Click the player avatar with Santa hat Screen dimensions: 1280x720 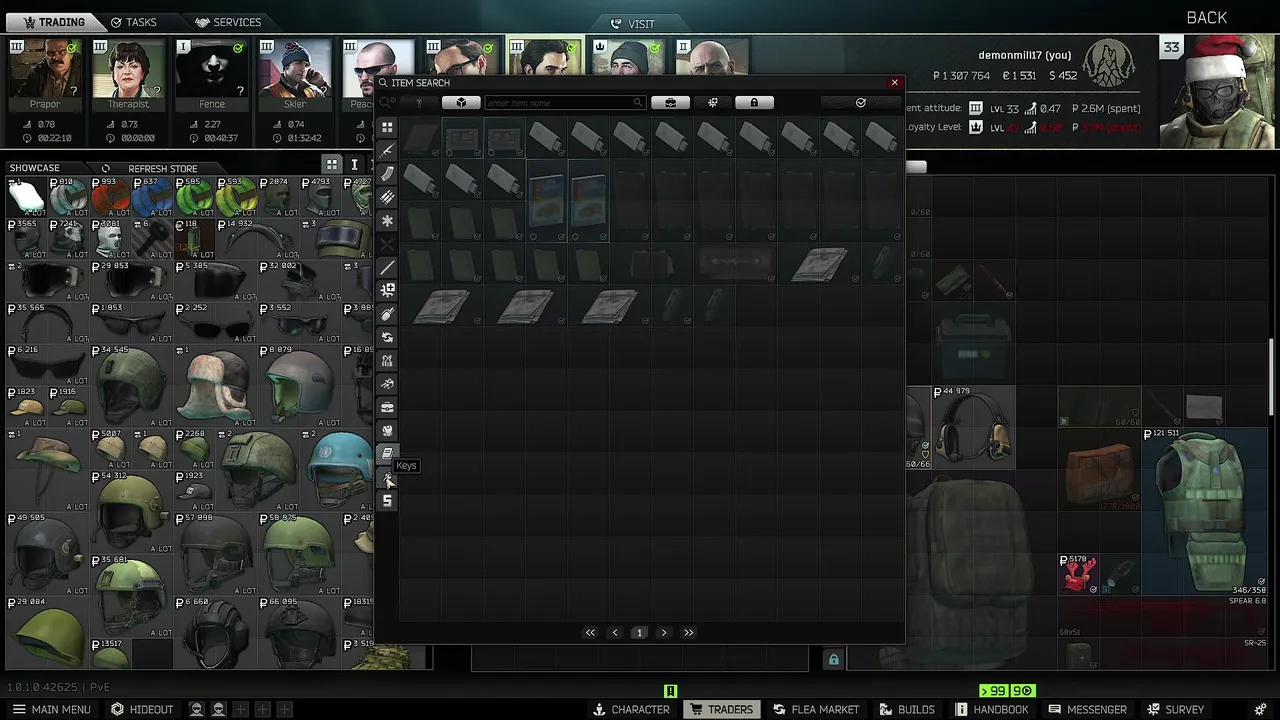[1219, 92]
